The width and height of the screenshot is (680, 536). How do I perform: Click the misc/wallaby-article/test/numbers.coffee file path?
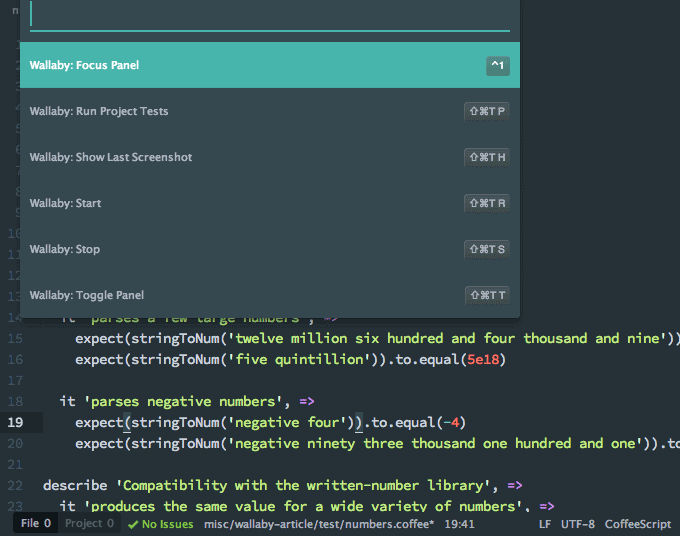click(x=319, y=524)
